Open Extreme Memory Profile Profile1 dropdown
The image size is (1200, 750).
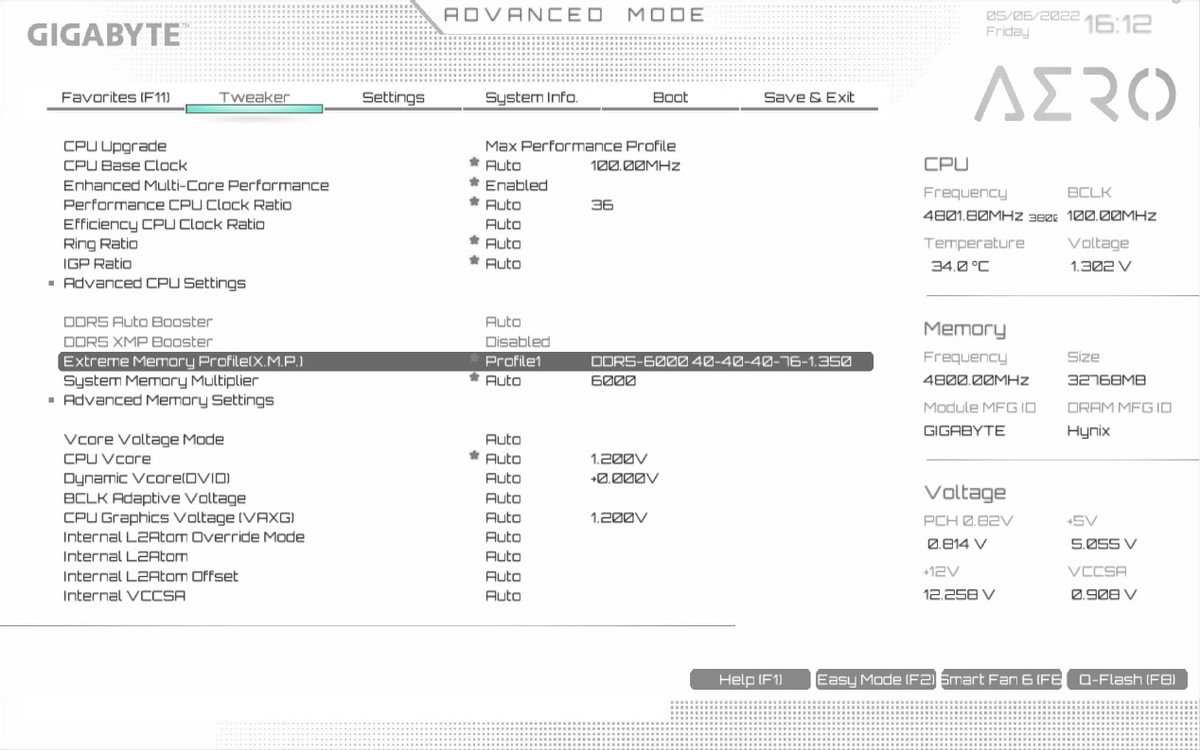point(512,361)
